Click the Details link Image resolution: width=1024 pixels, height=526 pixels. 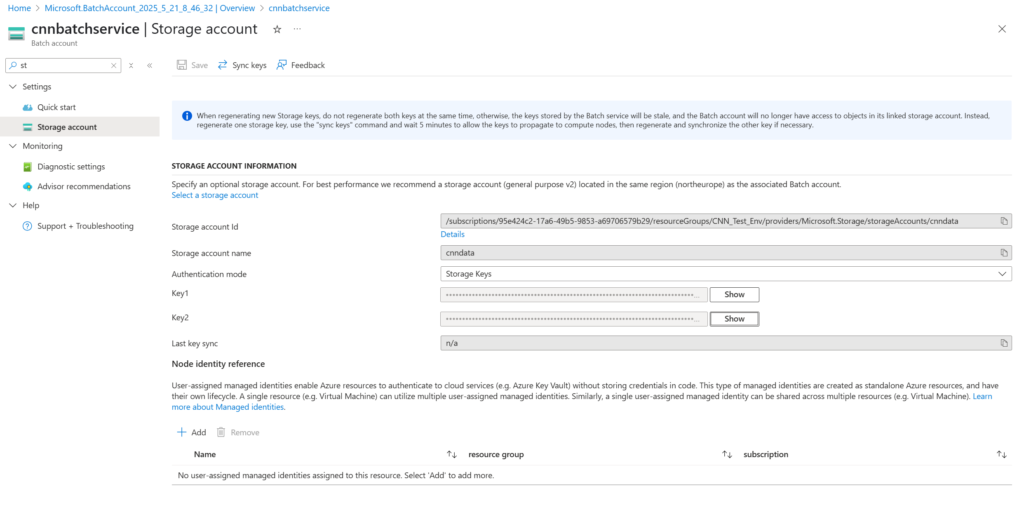coord(453,234)
